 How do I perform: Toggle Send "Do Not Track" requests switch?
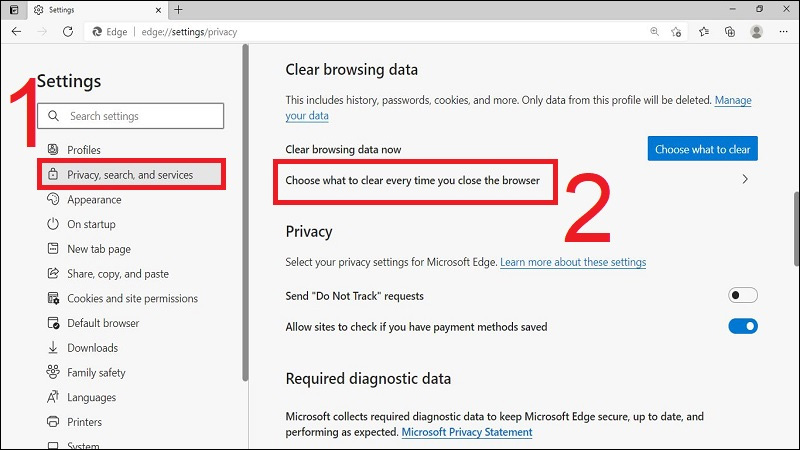coord(743,295)
